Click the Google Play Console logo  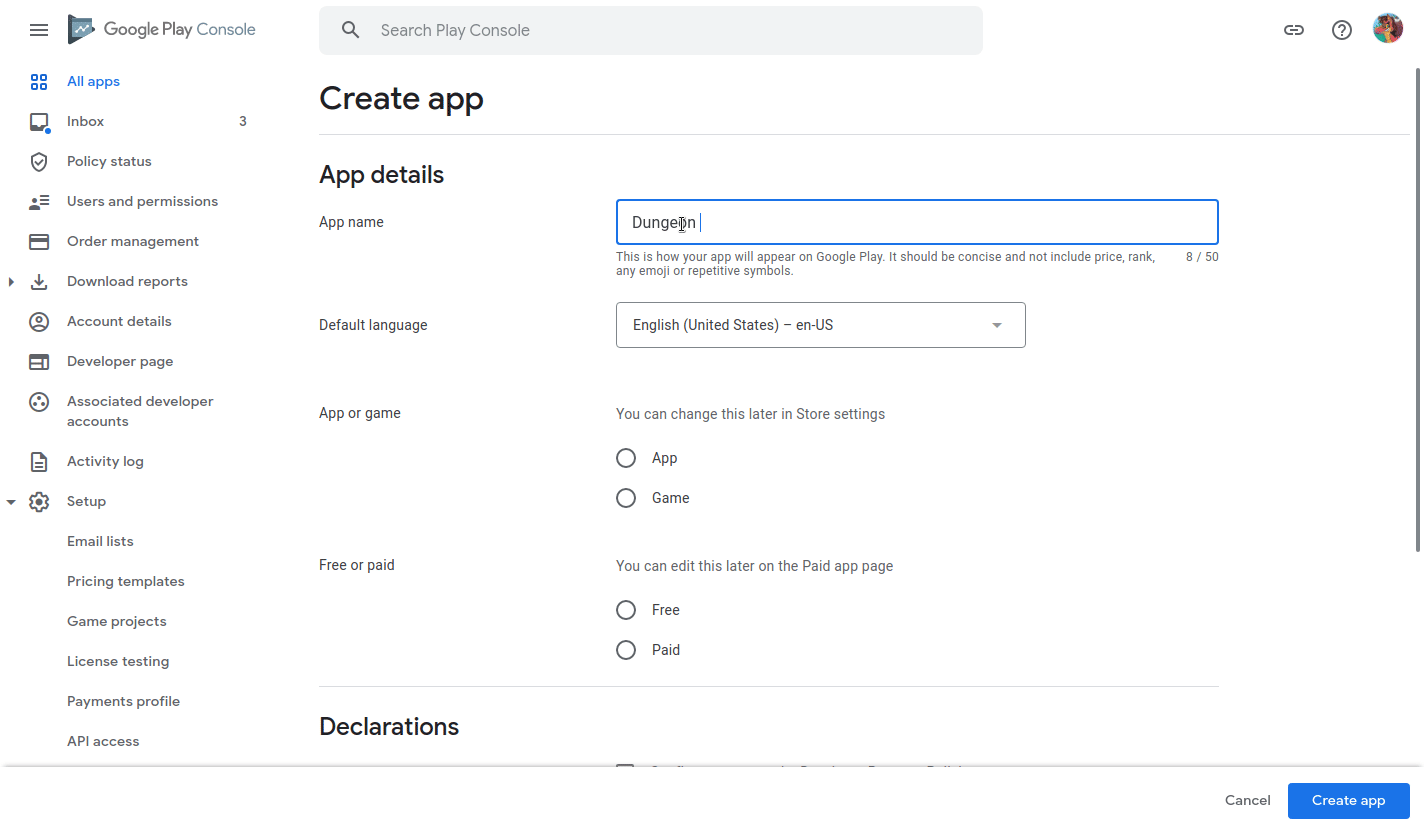[162, 30]
